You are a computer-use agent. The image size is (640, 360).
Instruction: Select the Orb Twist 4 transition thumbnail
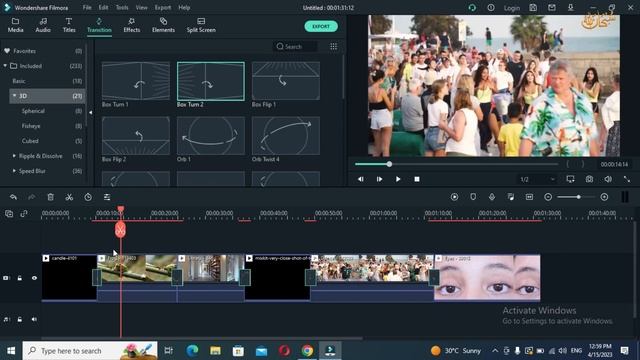[x=286, y=136]
